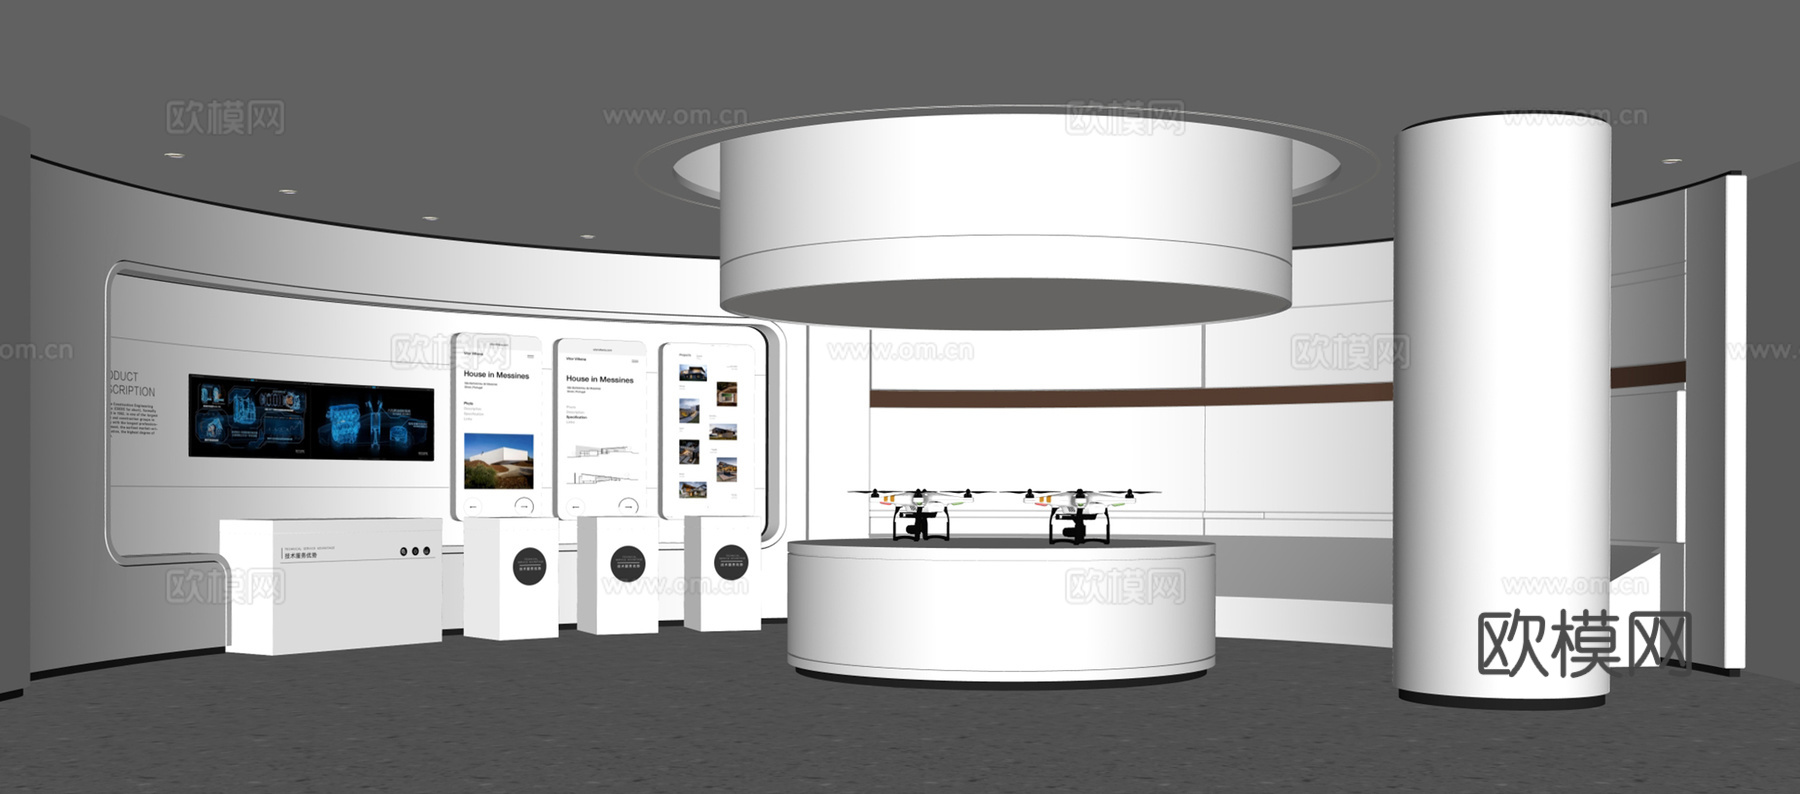1800x794 pixels.
Task: Click last round icon on the wide cabinet
Action: click(427, 551)
